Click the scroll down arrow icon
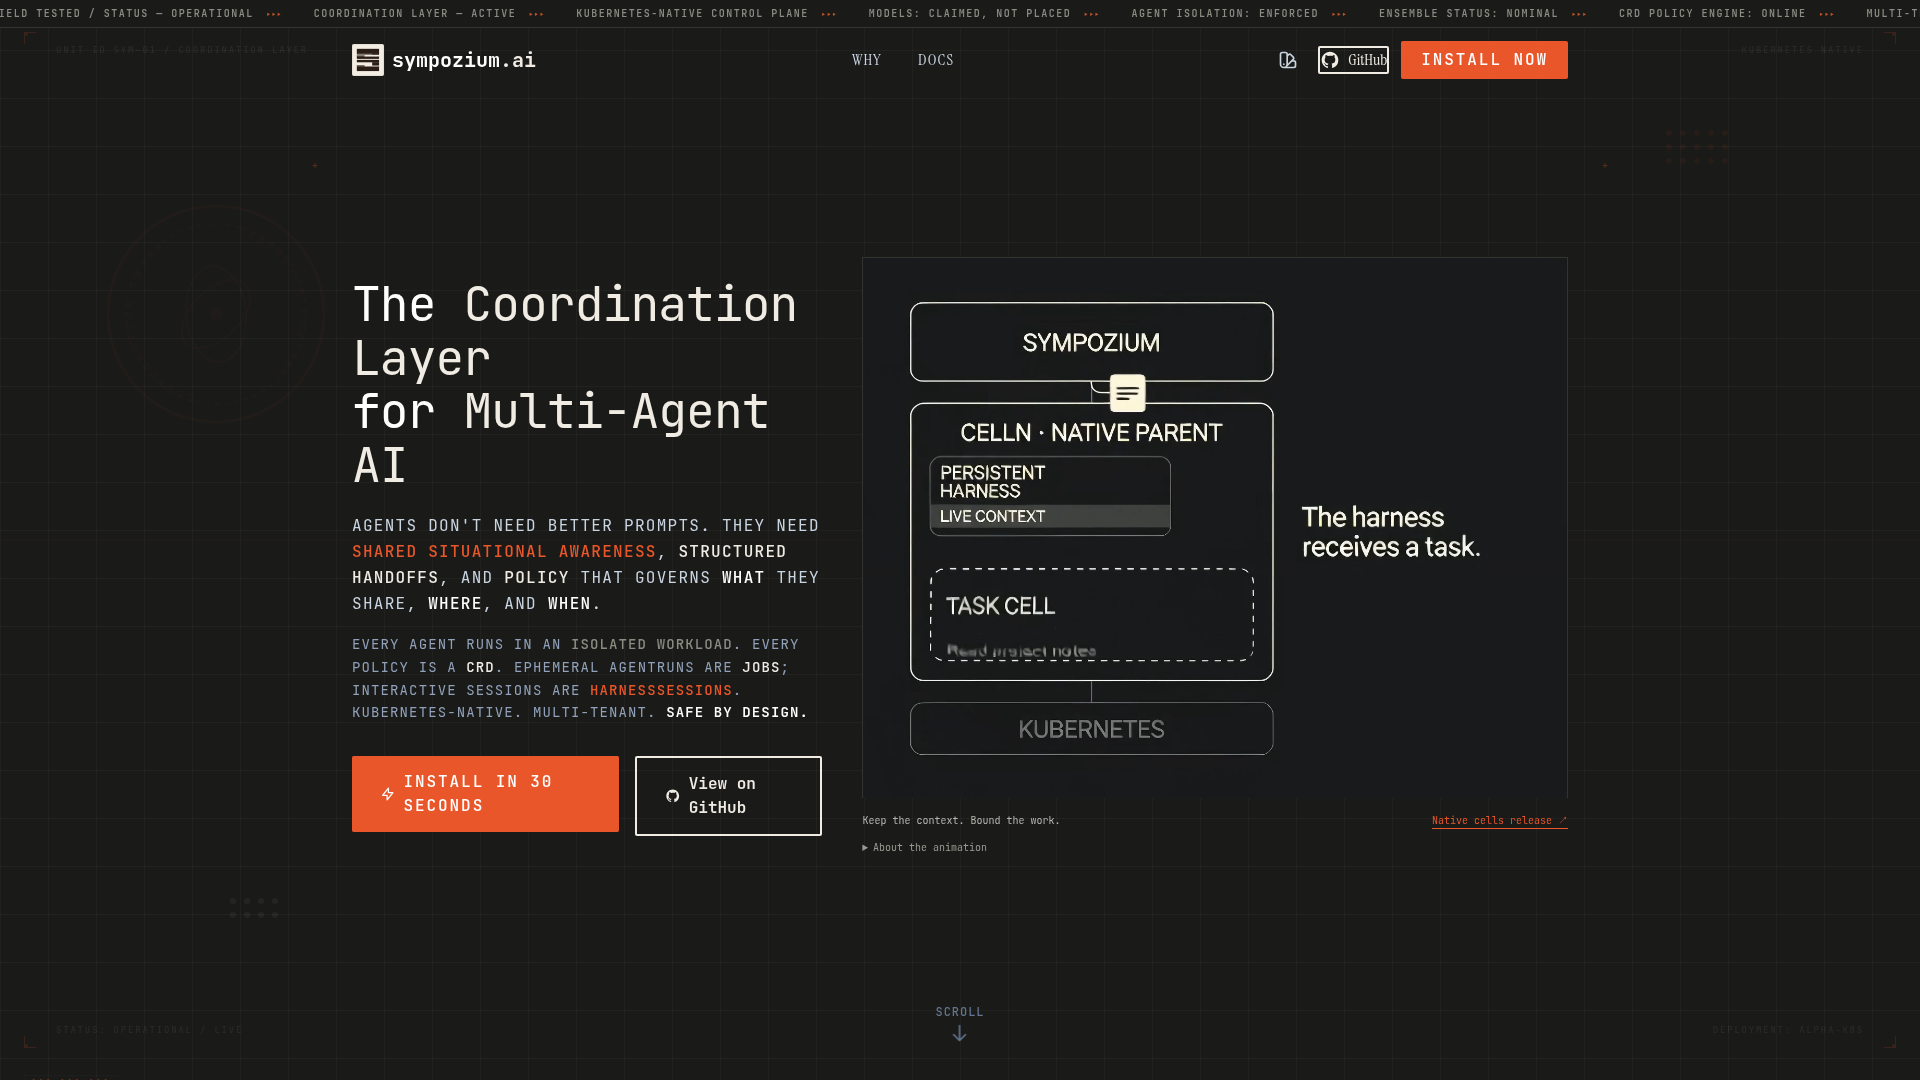Screen dimensions: 1920x1080 [x=959, y=1034]
